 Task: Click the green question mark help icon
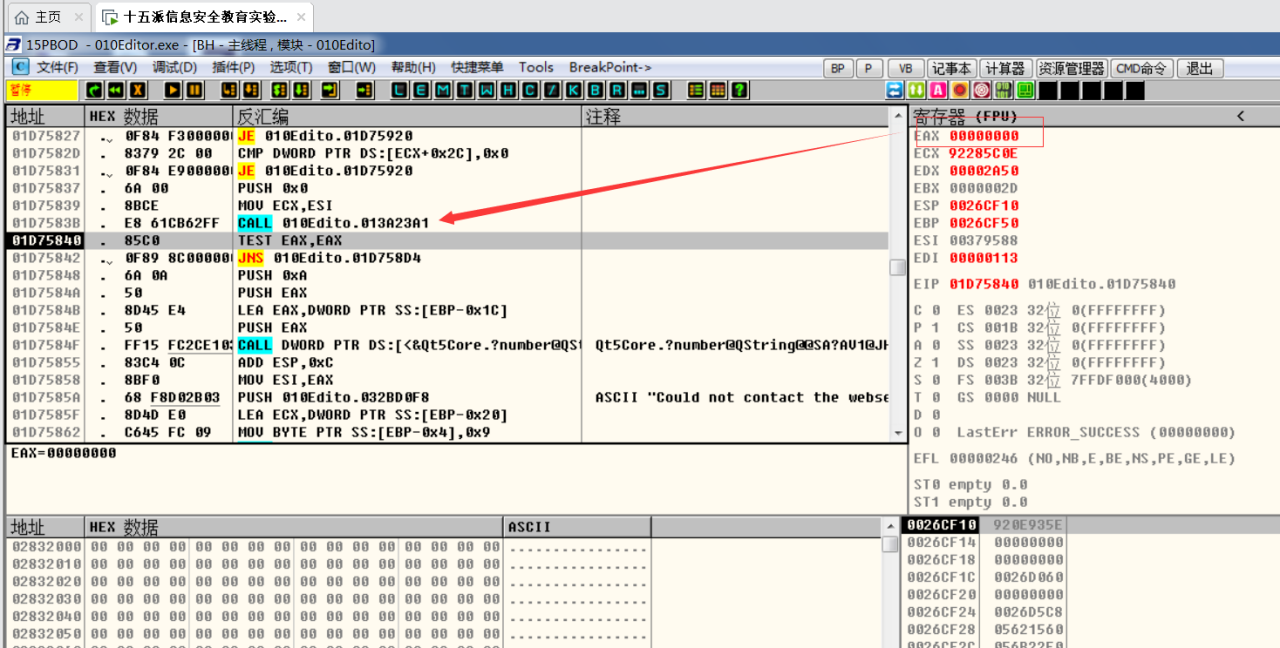pyautogui.click(x=740, y=90)
